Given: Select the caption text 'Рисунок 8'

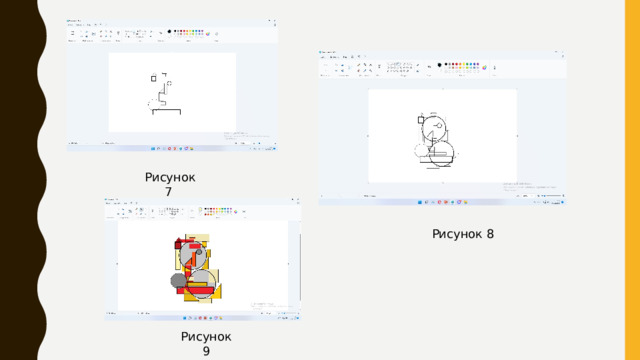Looking at the screenshot, I should 463,234.
